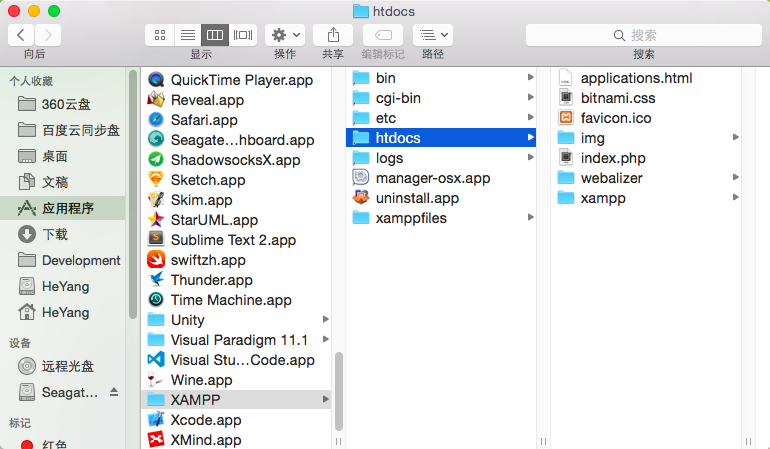Select 远程光盘 under devices
This screenshot has height=449, width=770.
(63, 366)
